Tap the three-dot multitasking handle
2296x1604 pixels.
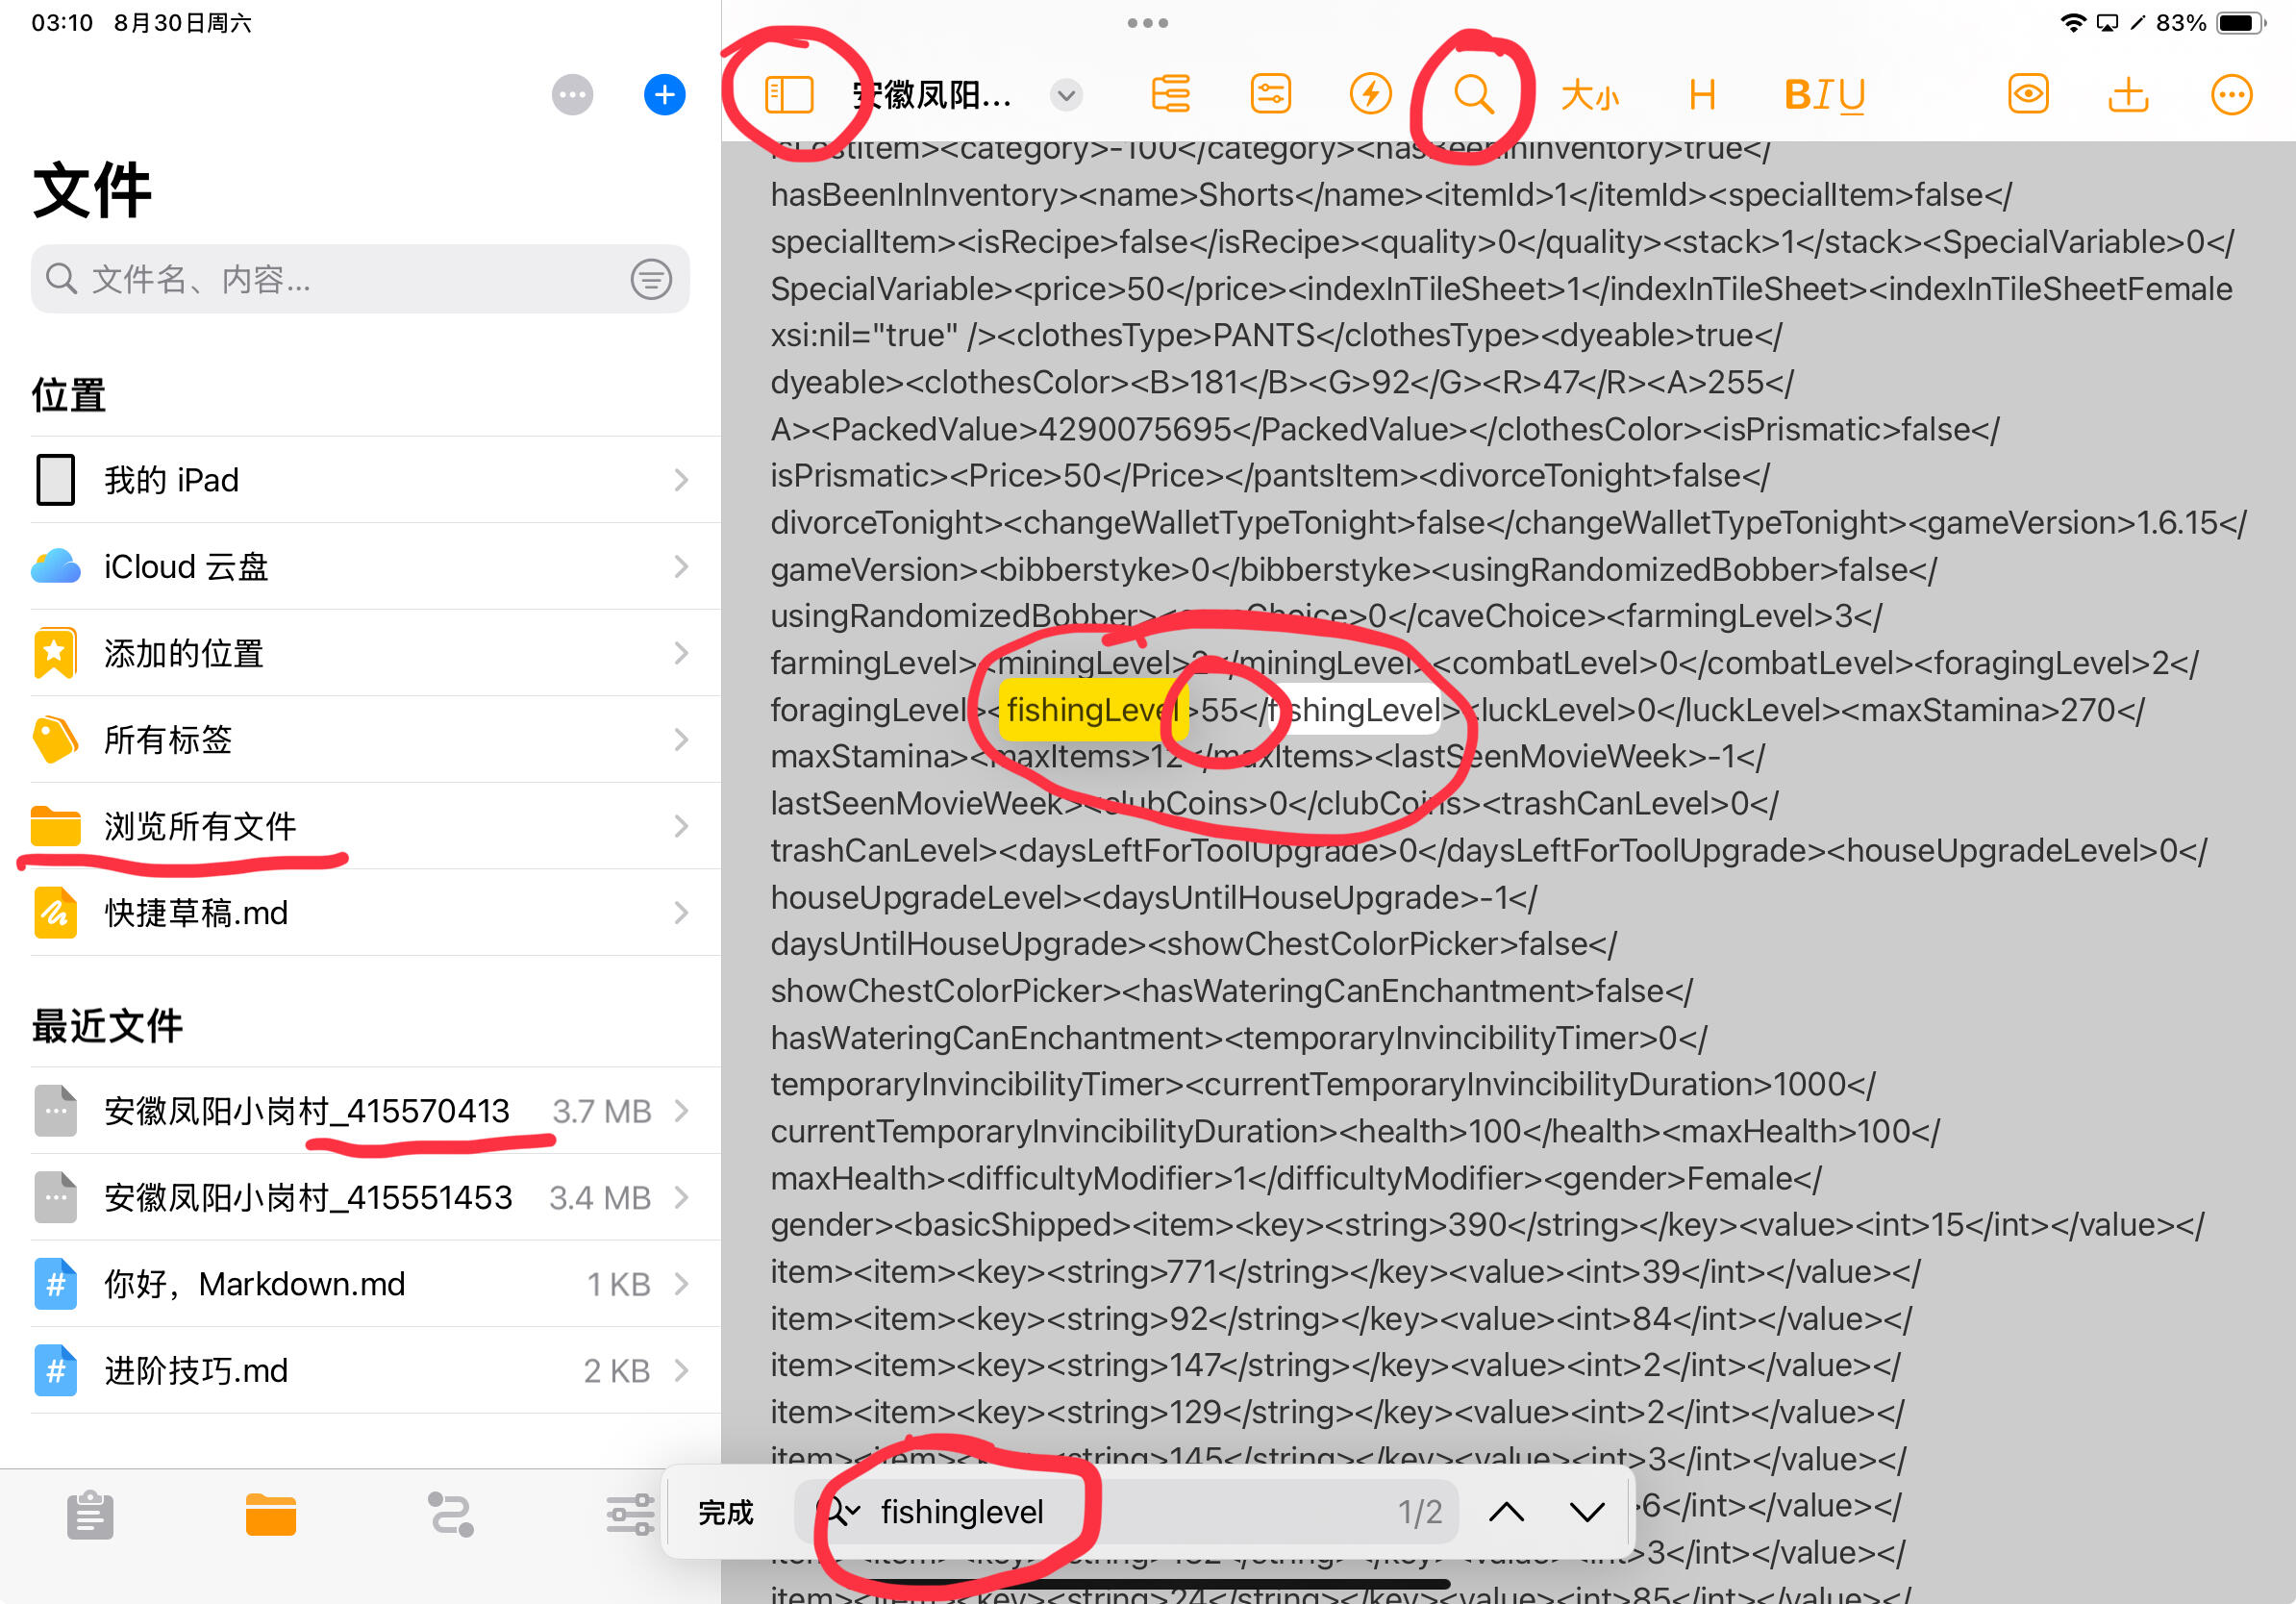(x=1147, y=22)
